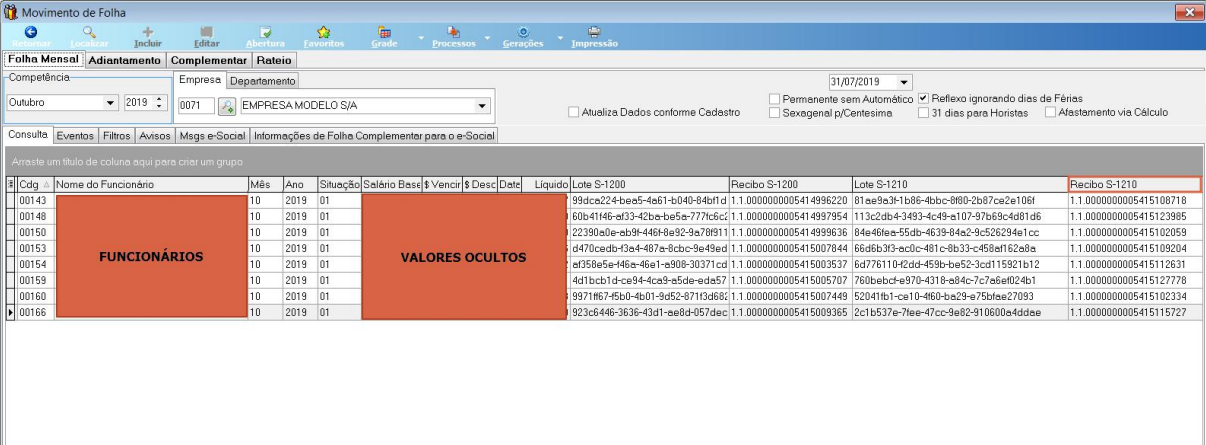Click lot cell 2c1b537e-7fee-47cc-9e82-910600a4ddae

(x=960, y=312)
